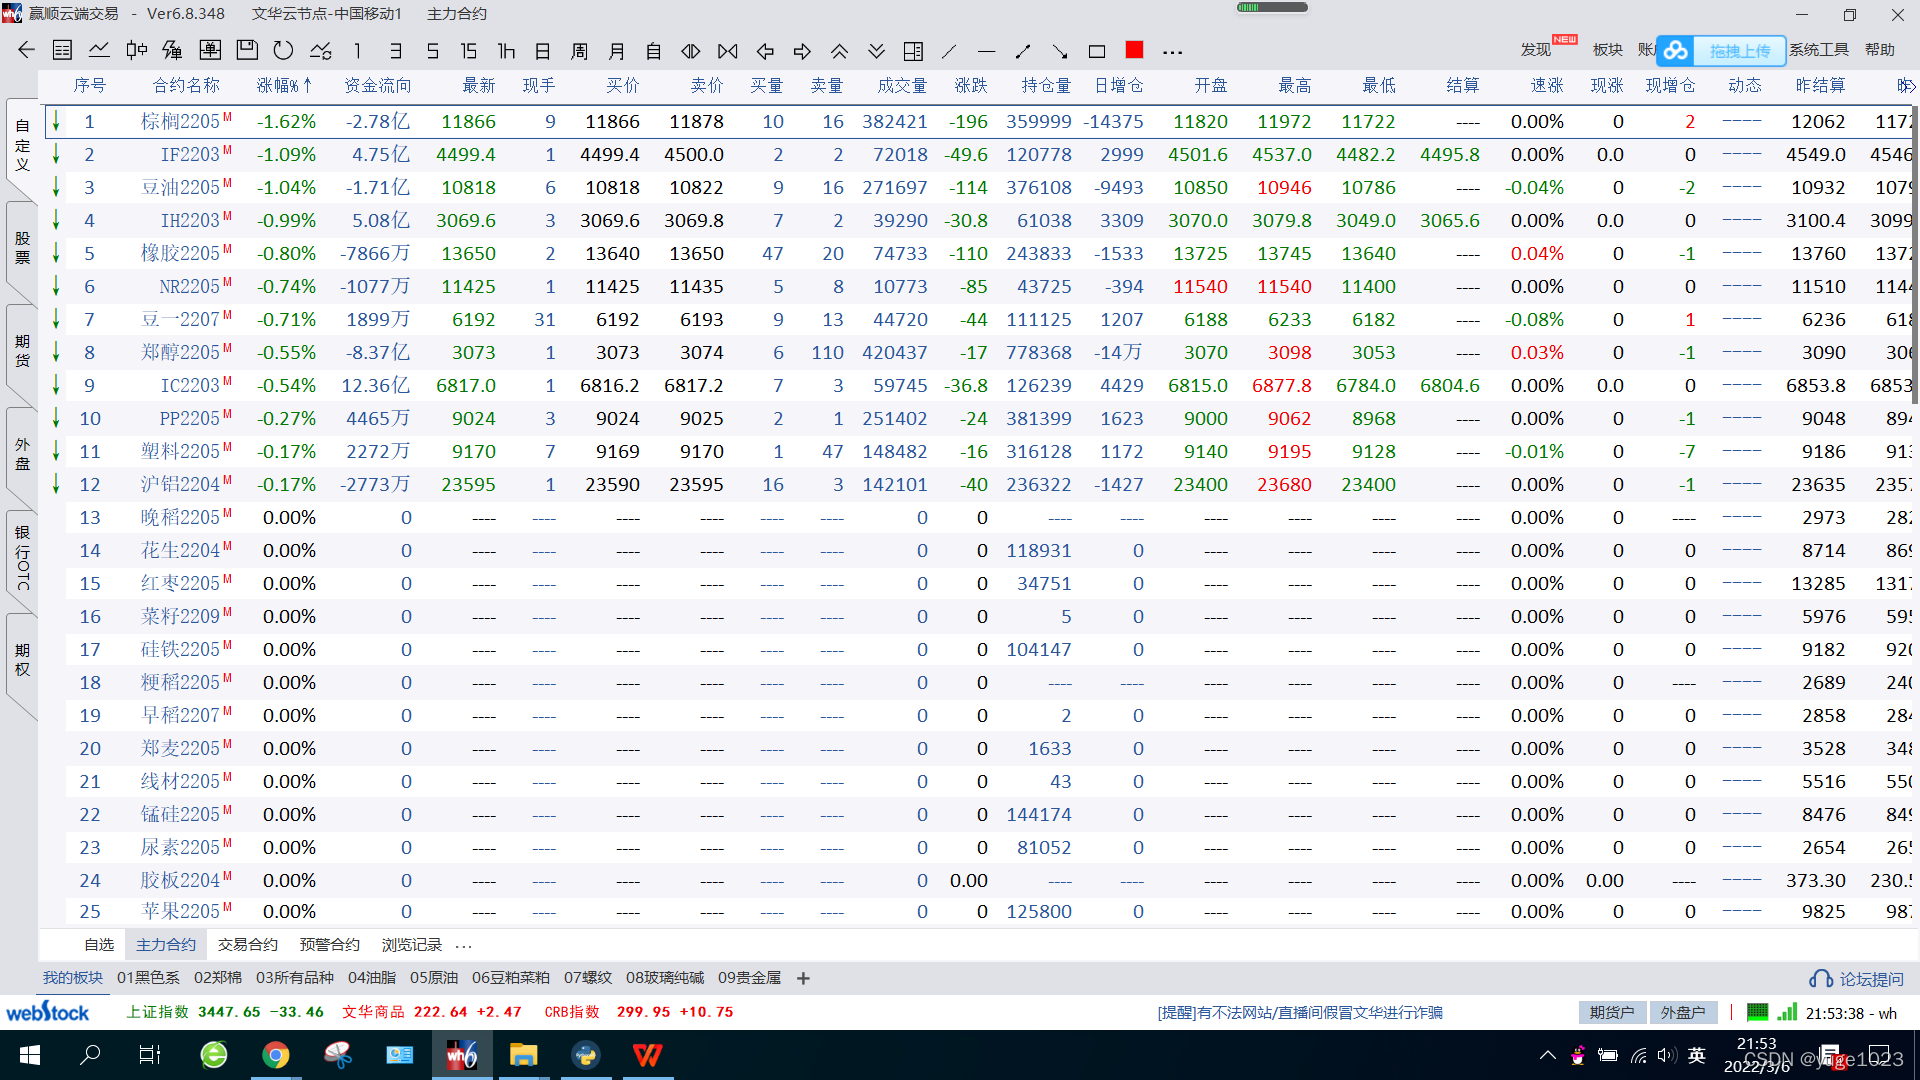
Task: Click the double down chevron icon
Action: pyautogui.click(x=876, y=51)
